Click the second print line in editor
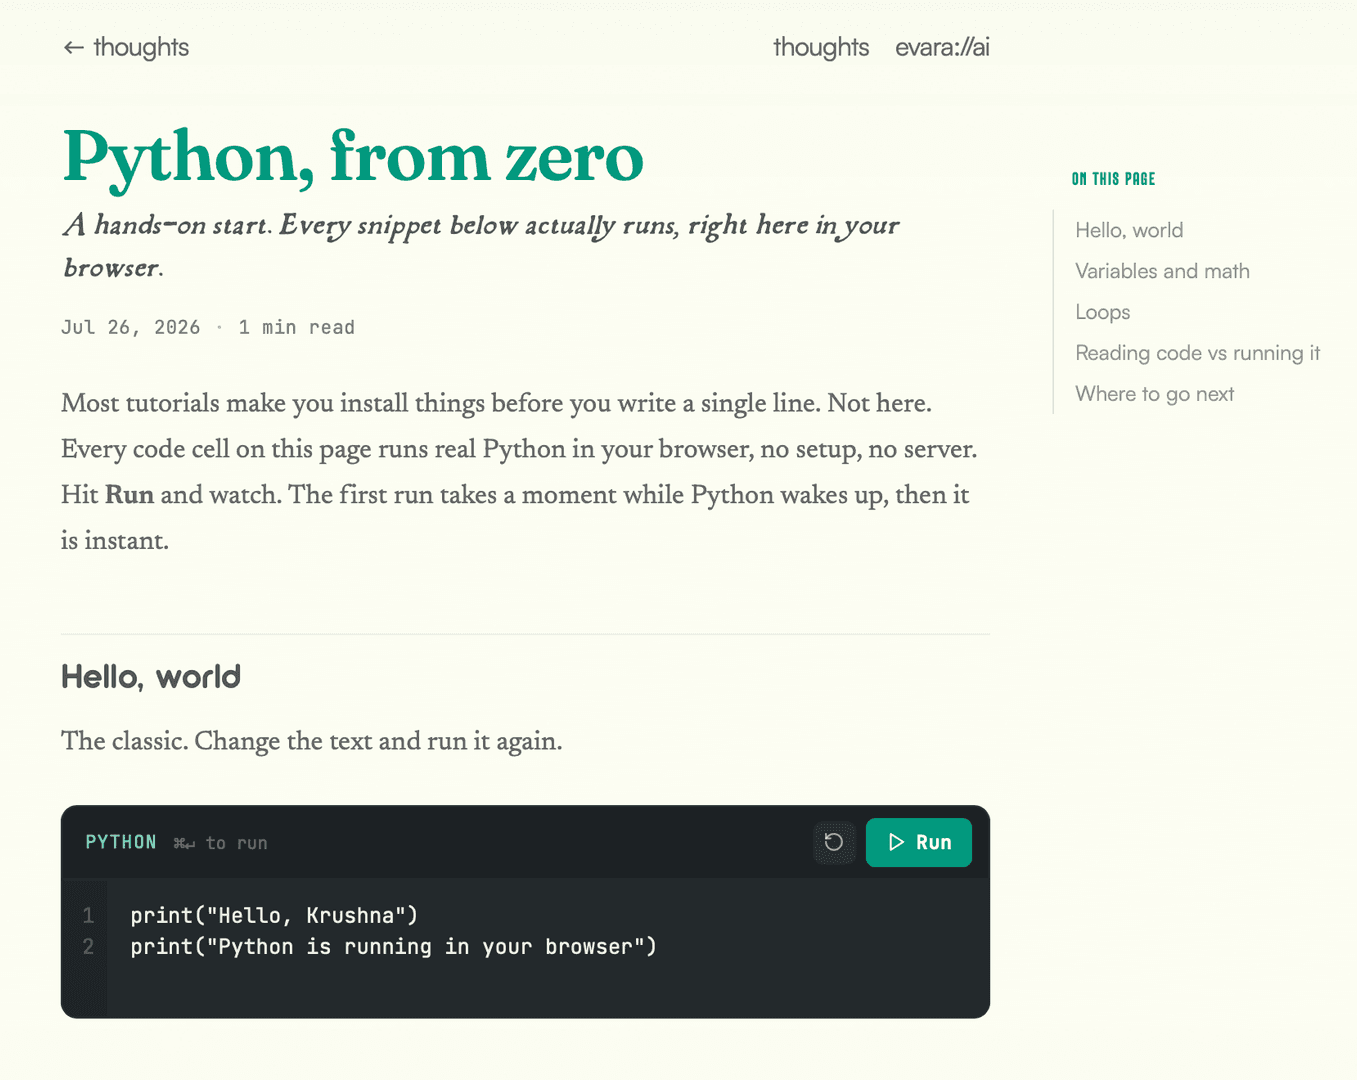This screenshot has height=1080, width=1357. tap(393, 946)
